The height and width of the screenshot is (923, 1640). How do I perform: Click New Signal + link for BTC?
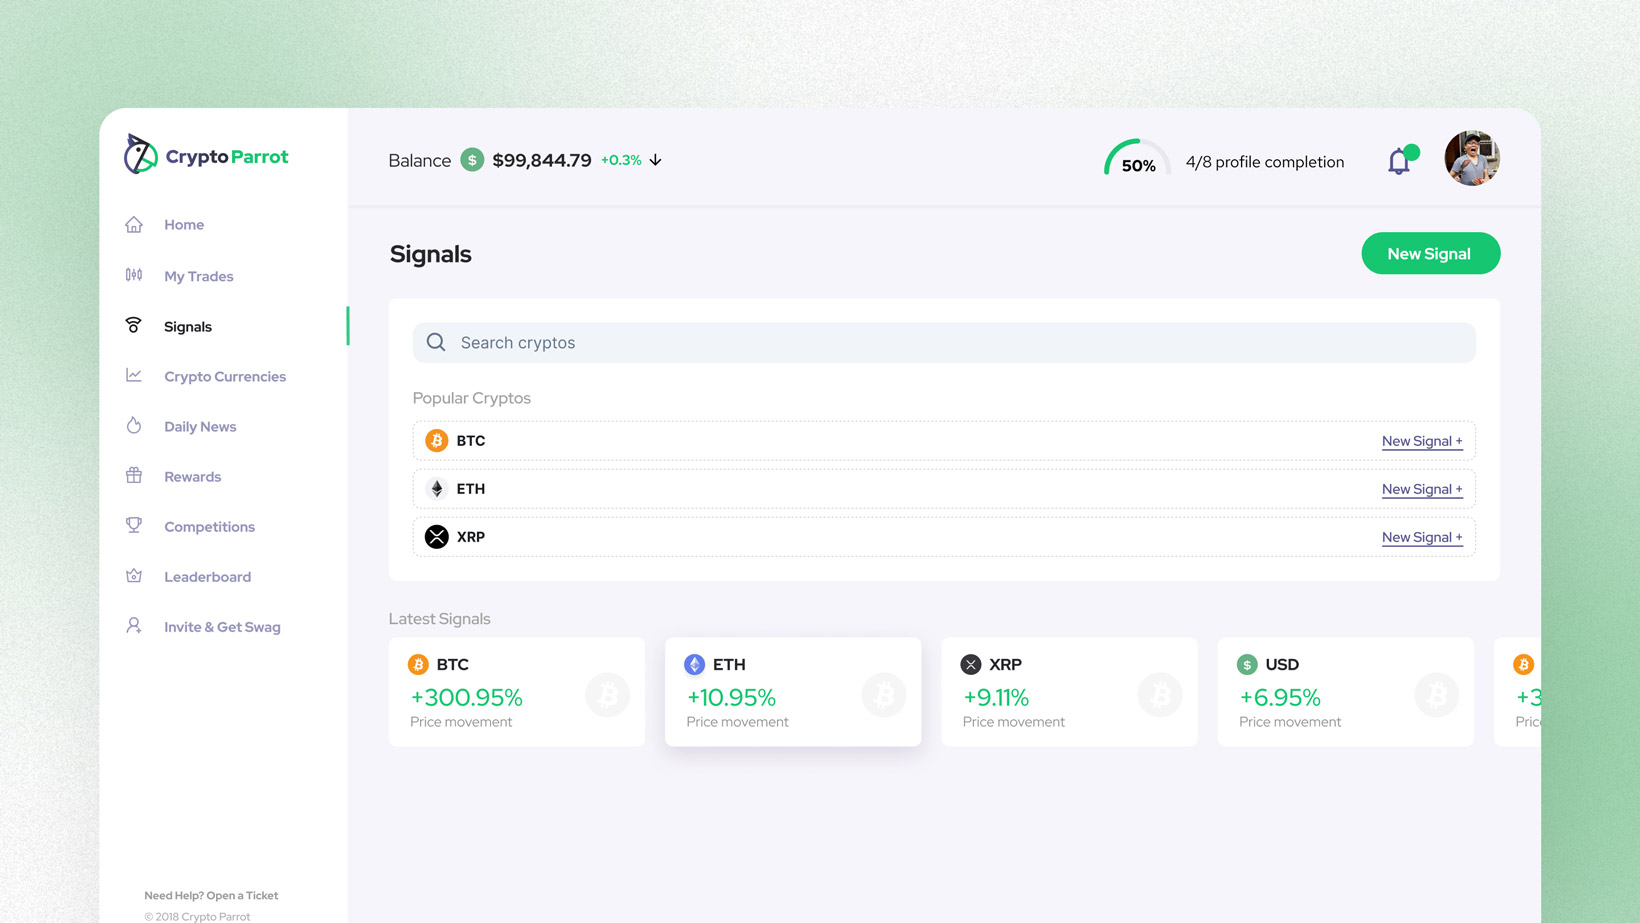point(1421,441)
